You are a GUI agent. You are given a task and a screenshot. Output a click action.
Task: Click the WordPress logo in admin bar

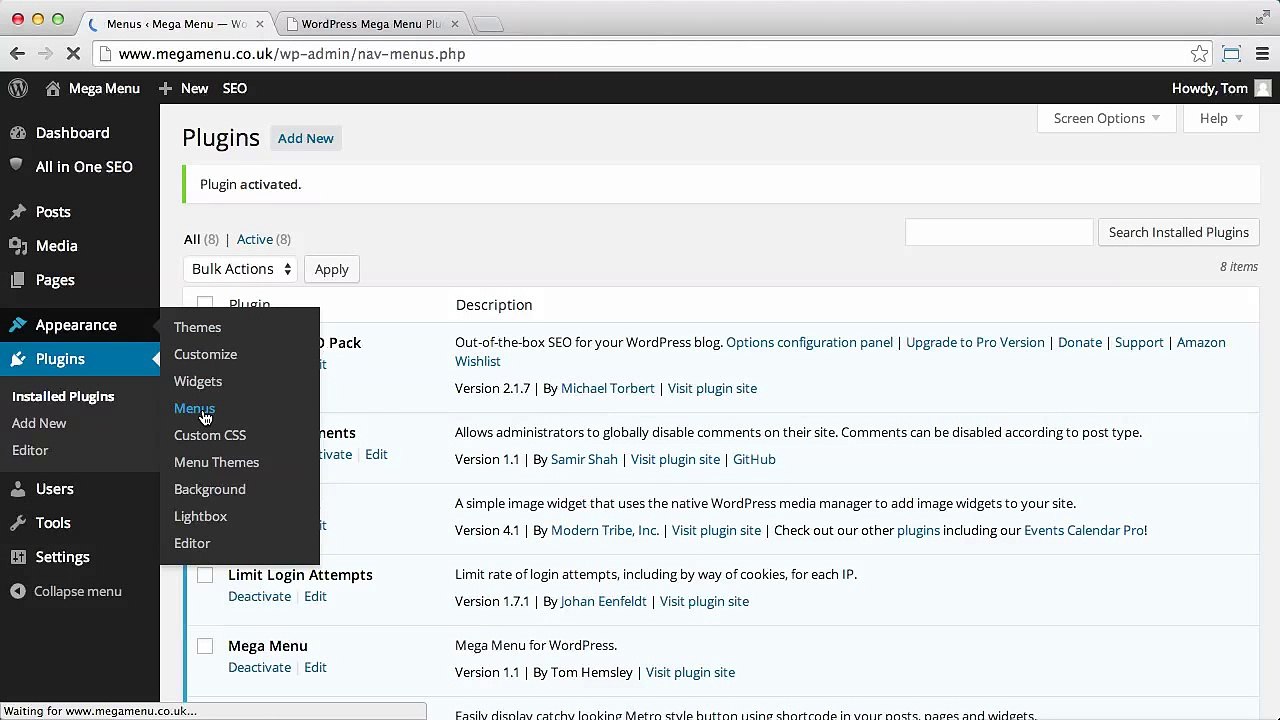pos(18,88)
